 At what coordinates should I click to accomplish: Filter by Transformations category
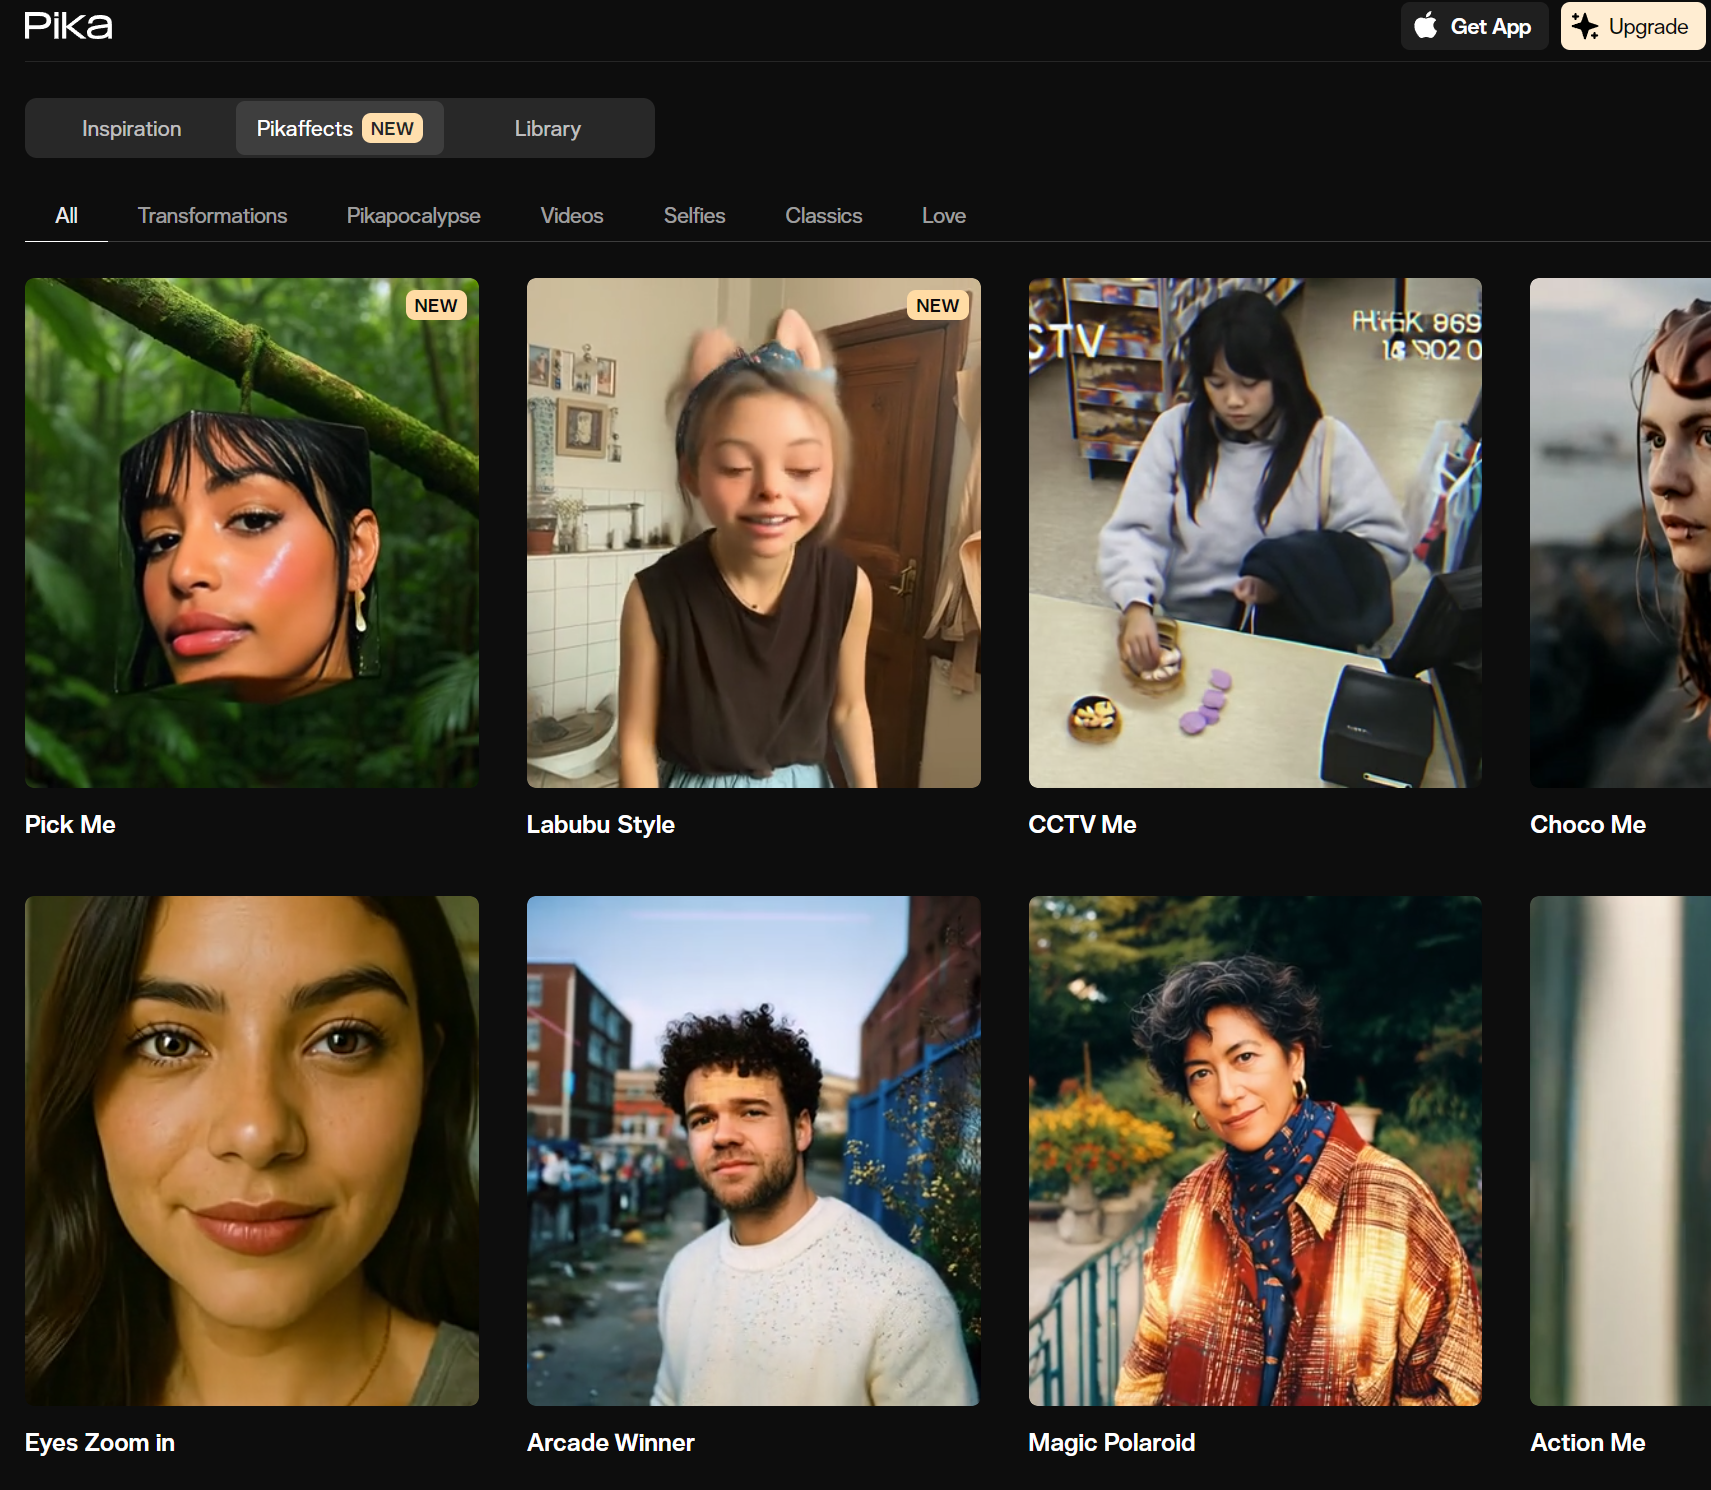212,215
